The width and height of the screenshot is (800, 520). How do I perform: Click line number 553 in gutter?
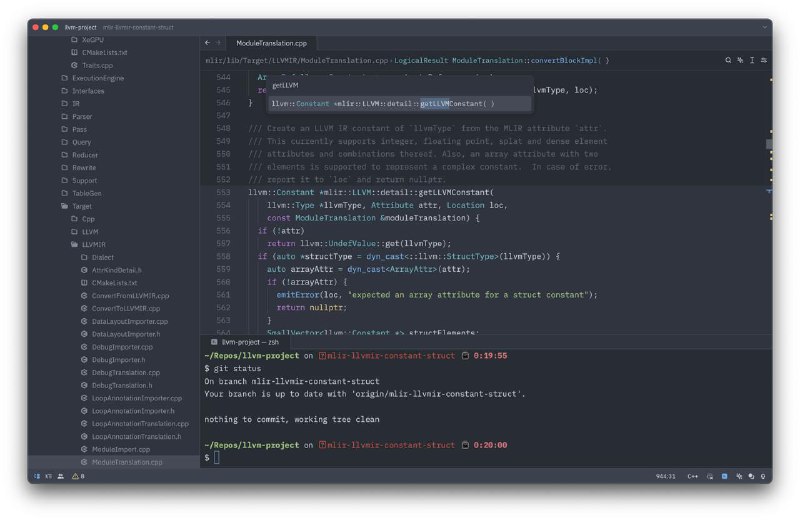coord(223,192)
